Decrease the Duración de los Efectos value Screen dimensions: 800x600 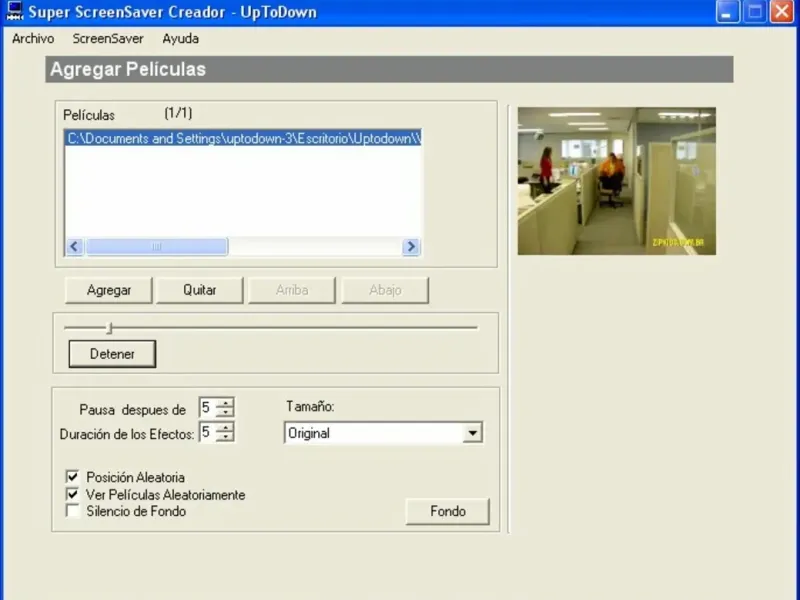(225, 437)
